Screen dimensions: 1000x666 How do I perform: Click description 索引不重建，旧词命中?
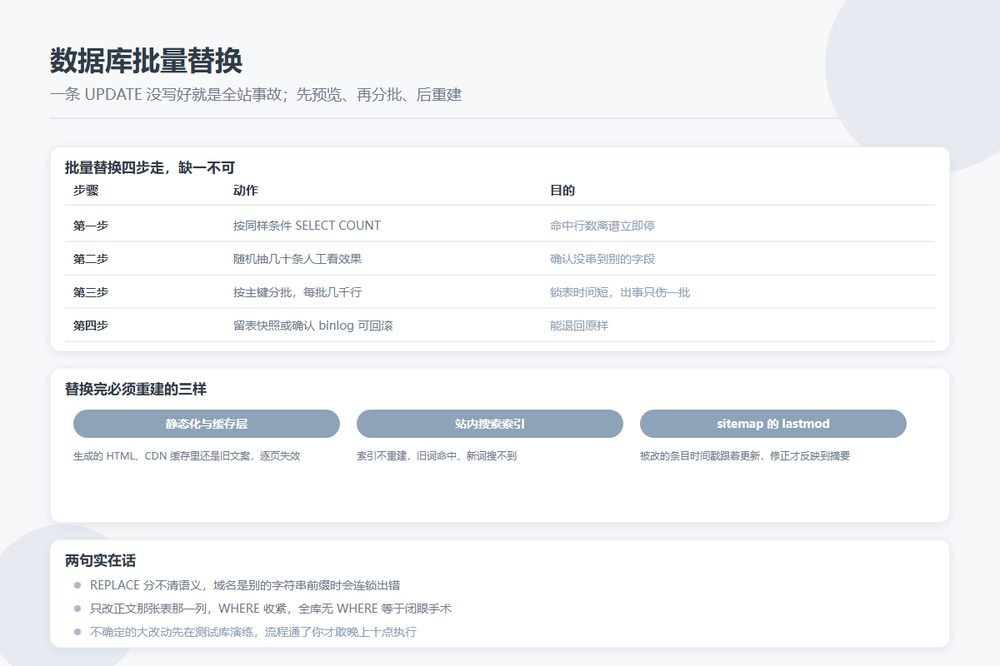(x=436, y=455)
